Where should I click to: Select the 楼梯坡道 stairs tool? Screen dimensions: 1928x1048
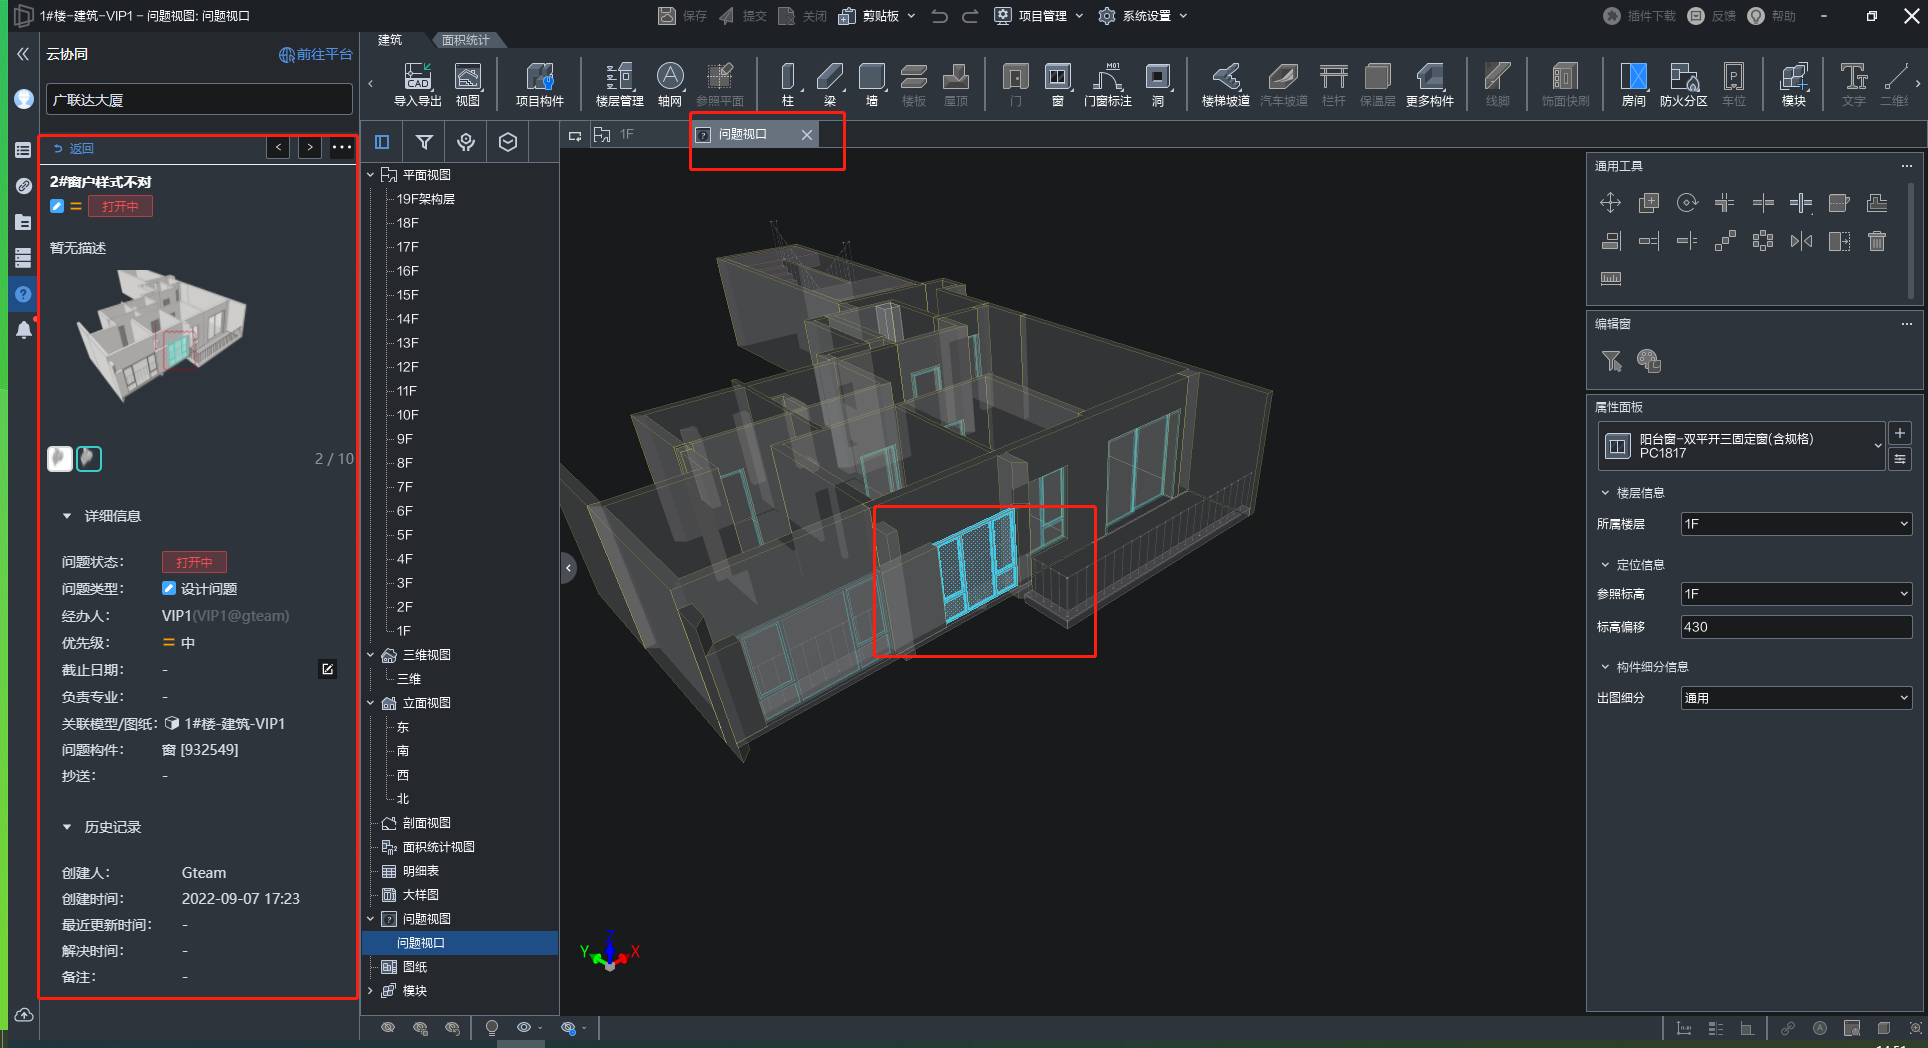pyautogui.click(x=1226, y=84)
